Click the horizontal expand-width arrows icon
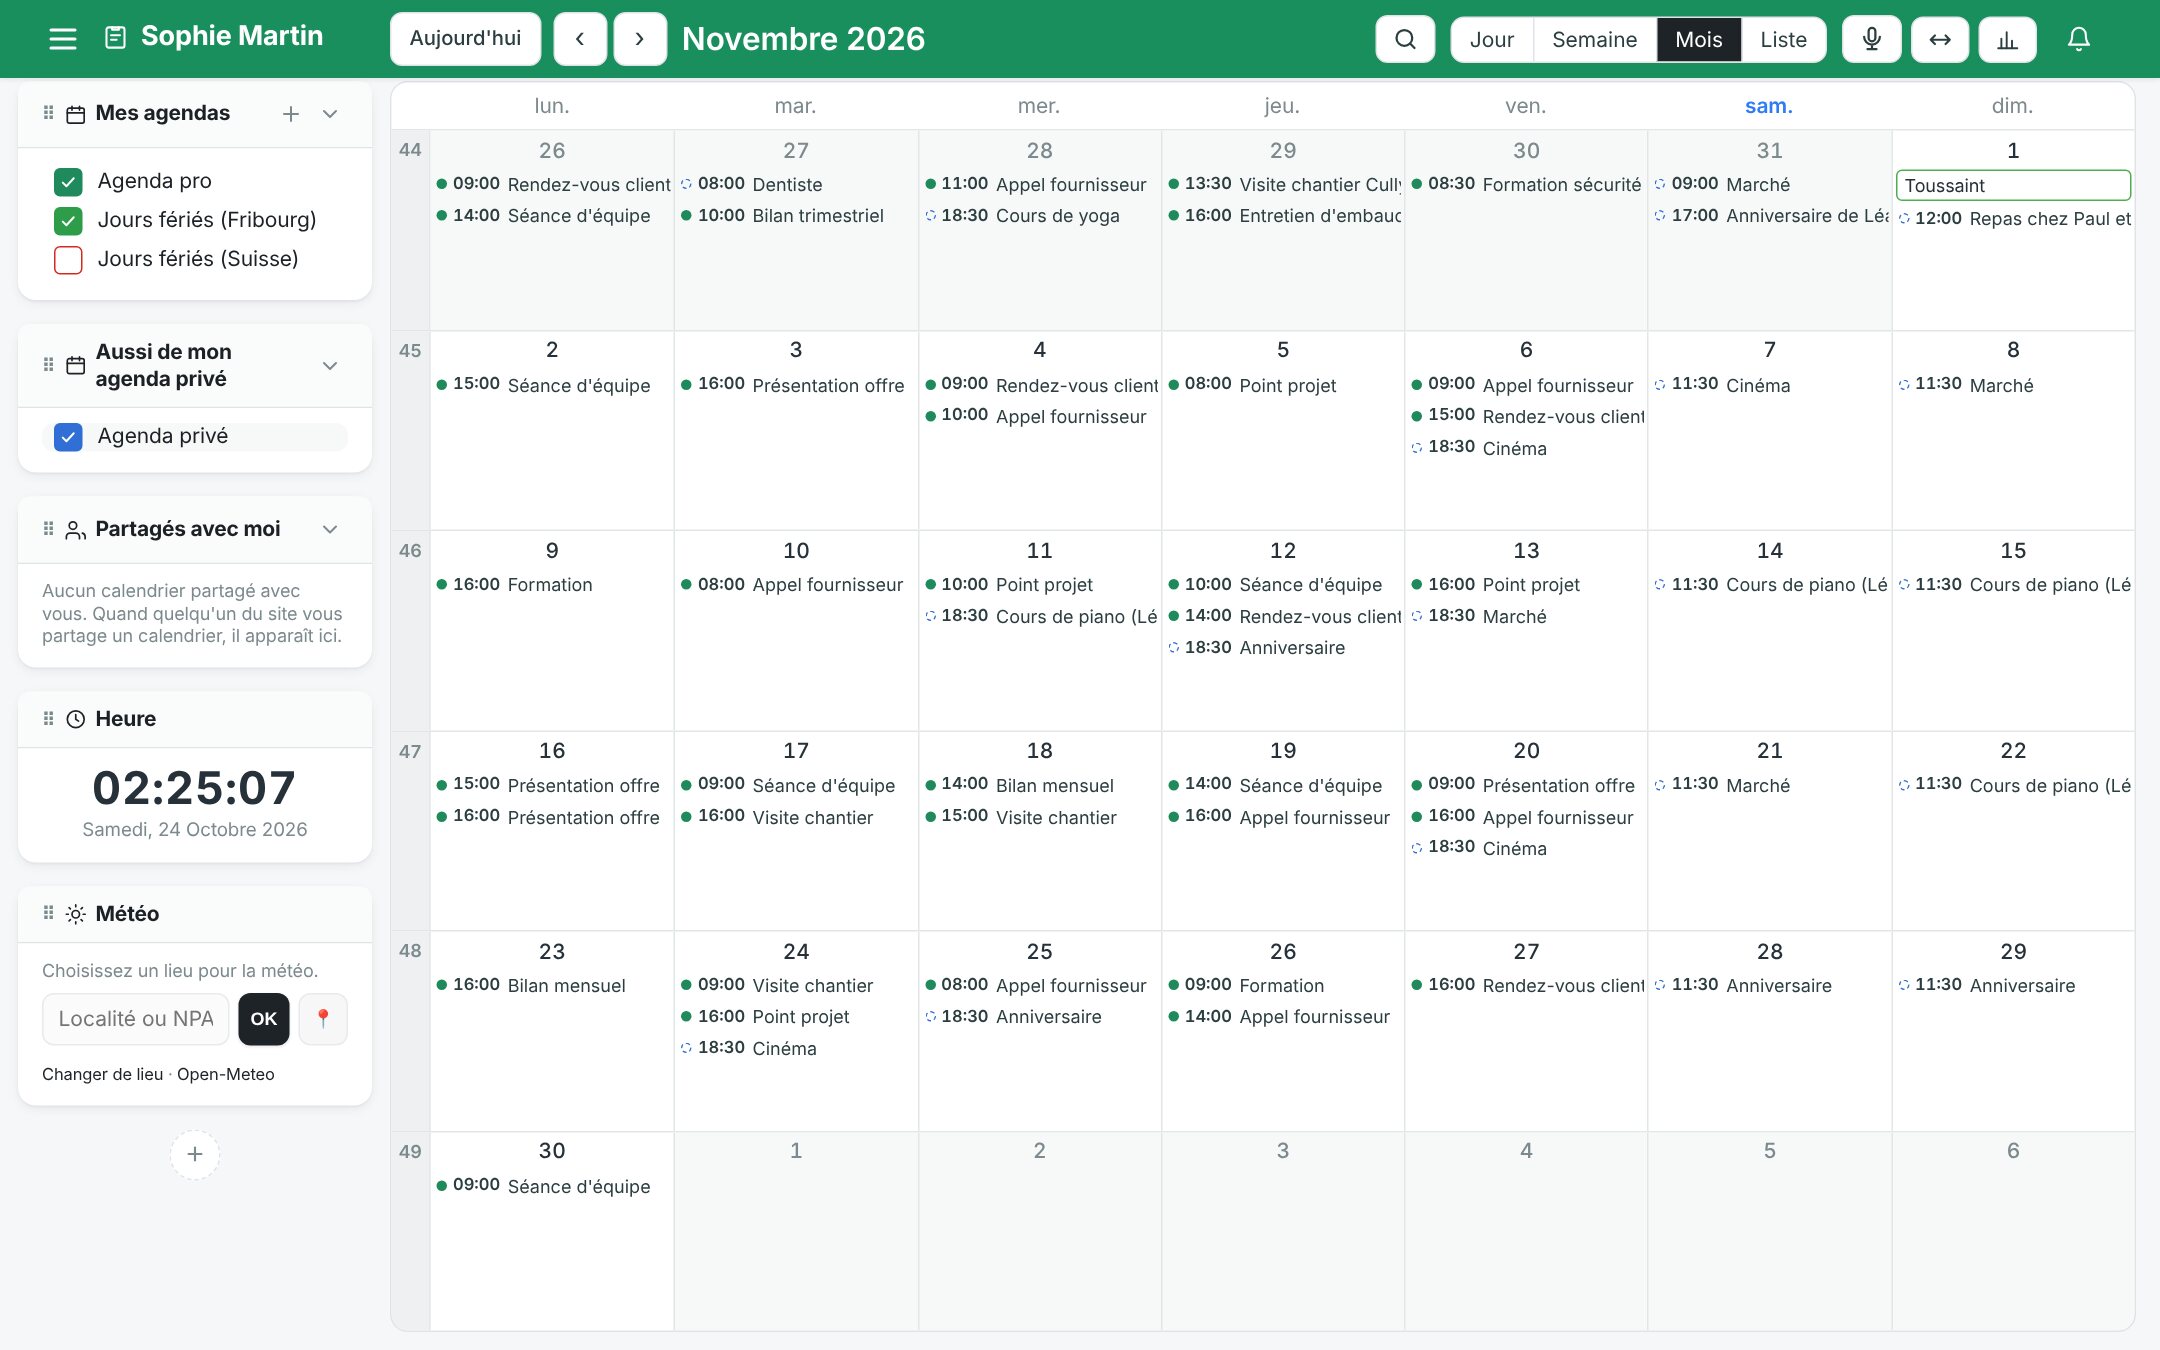This screenshot has width=2160, height=1350. click(x=1940, y=39)
